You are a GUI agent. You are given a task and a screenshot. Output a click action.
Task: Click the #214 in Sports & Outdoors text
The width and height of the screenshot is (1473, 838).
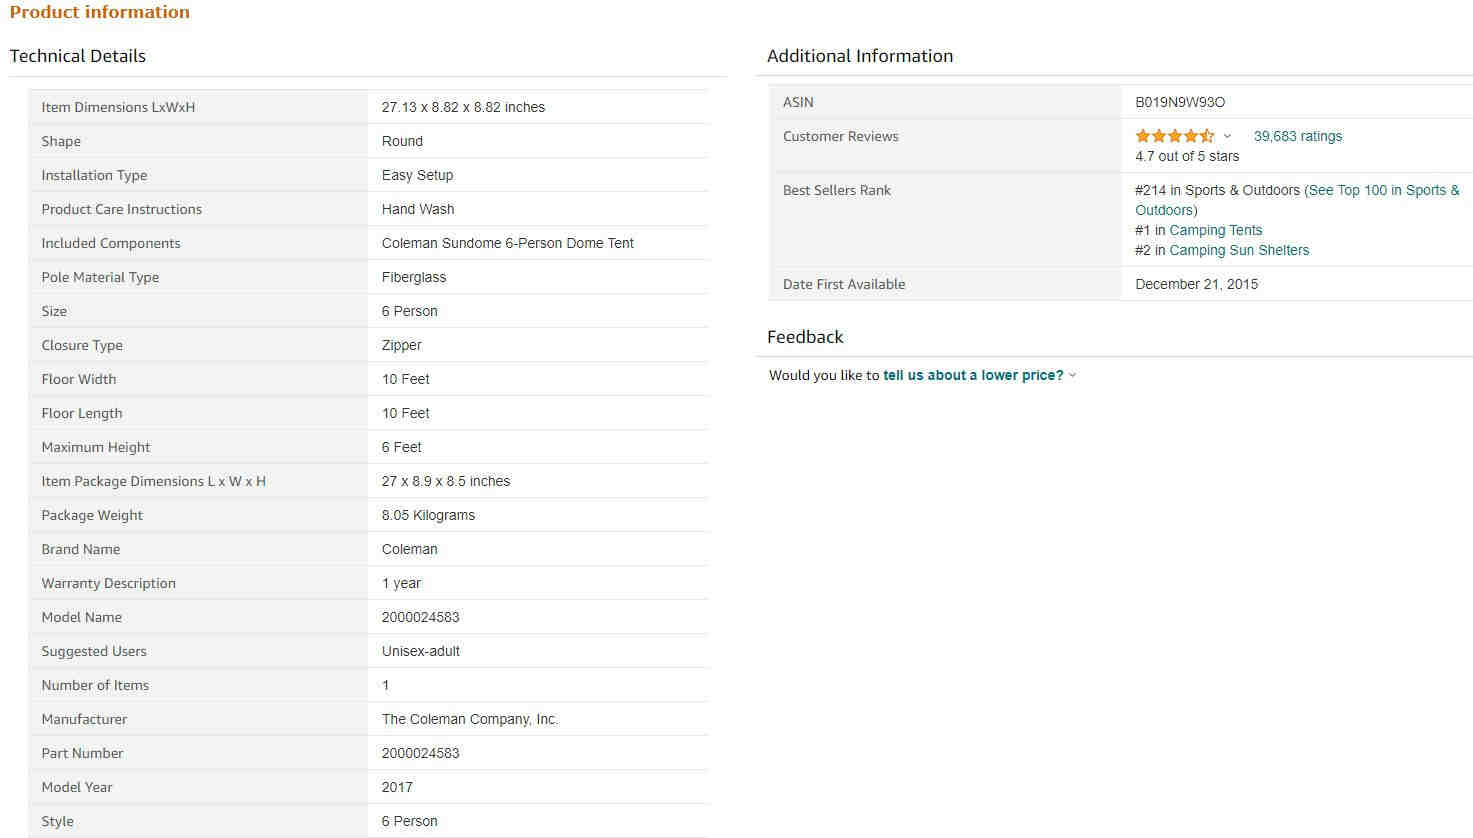[1217, 190]
